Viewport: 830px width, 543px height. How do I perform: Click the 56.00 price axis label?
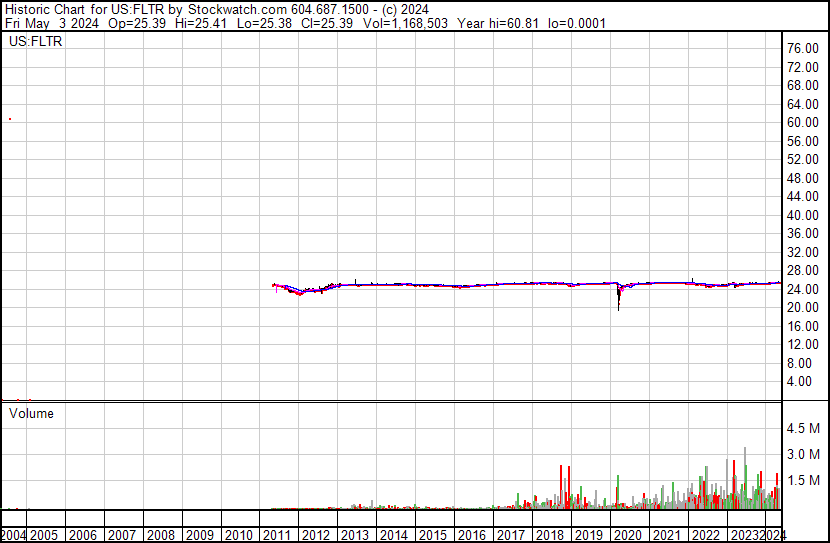tap(803, 141)
